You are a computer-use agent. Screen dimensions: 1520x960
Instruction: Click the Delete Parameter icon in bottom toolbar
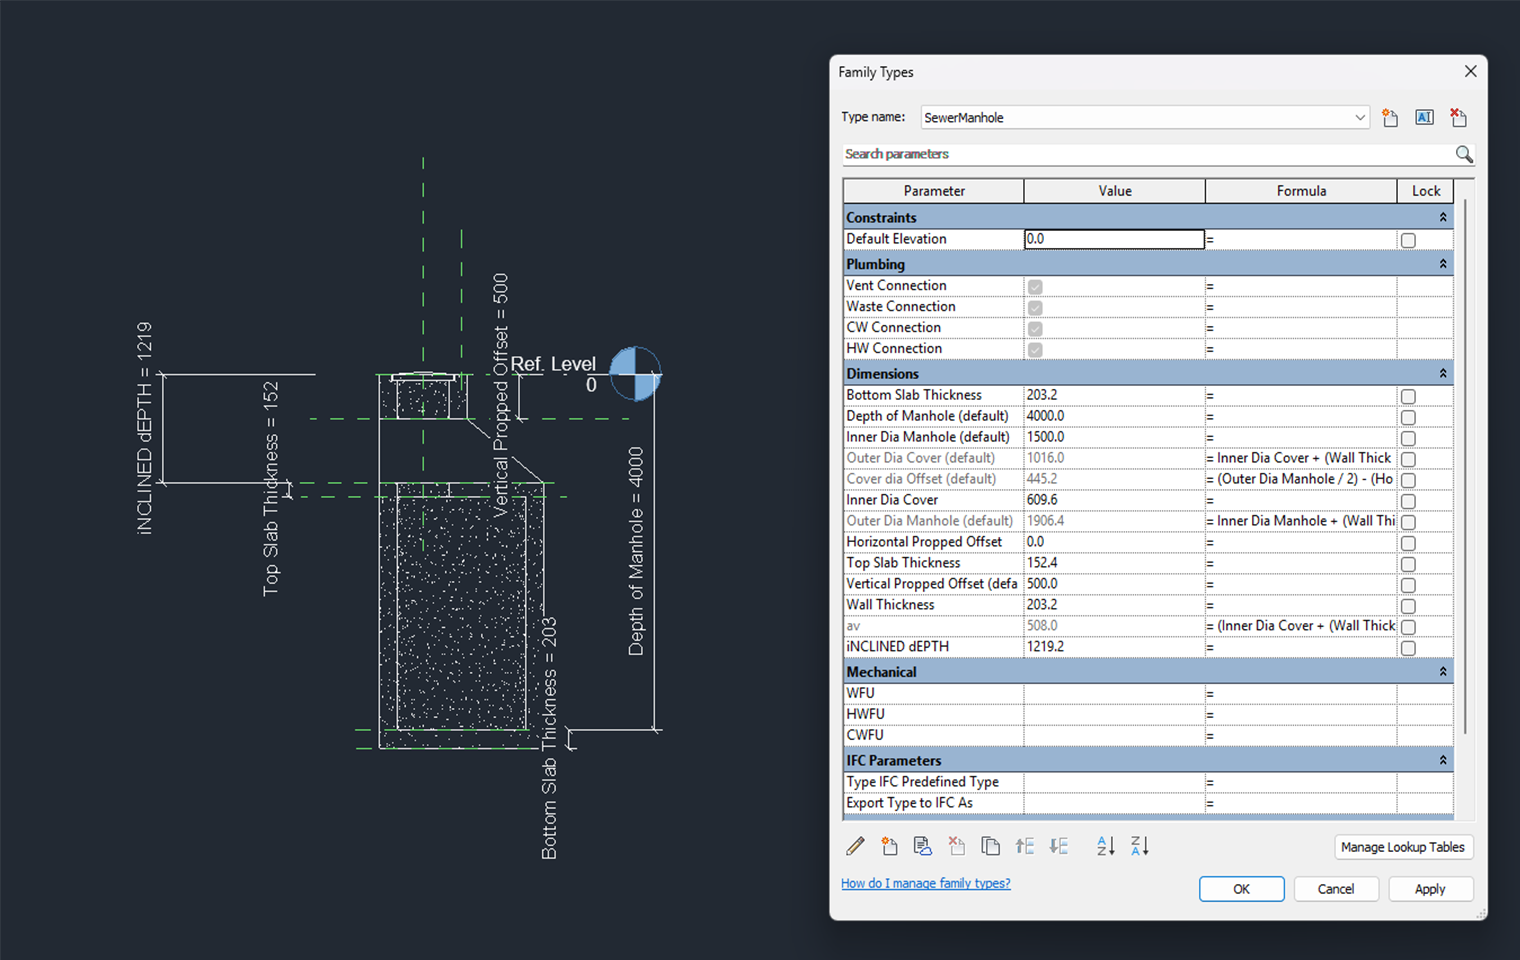tap(956, 846)
